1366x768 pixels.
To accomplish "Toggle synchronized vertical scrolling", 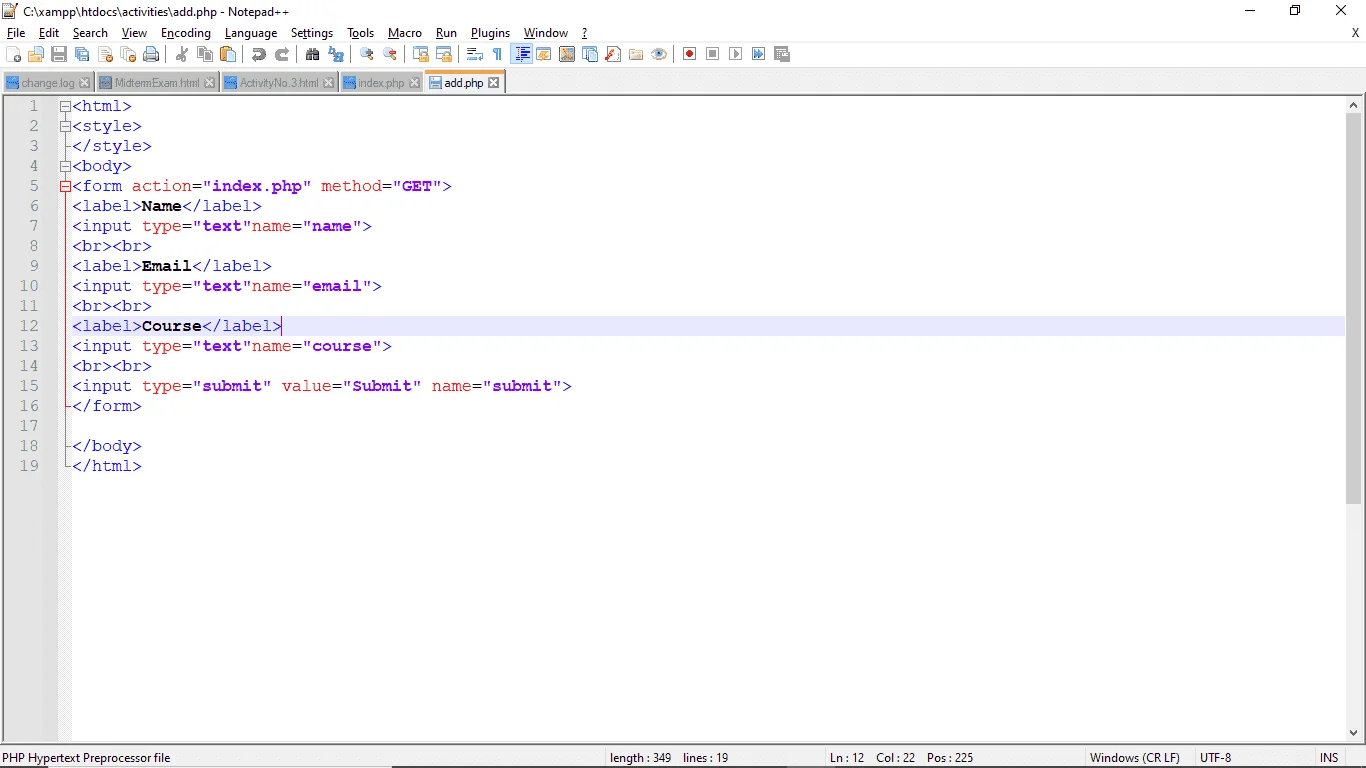I will tap(421, 54).
